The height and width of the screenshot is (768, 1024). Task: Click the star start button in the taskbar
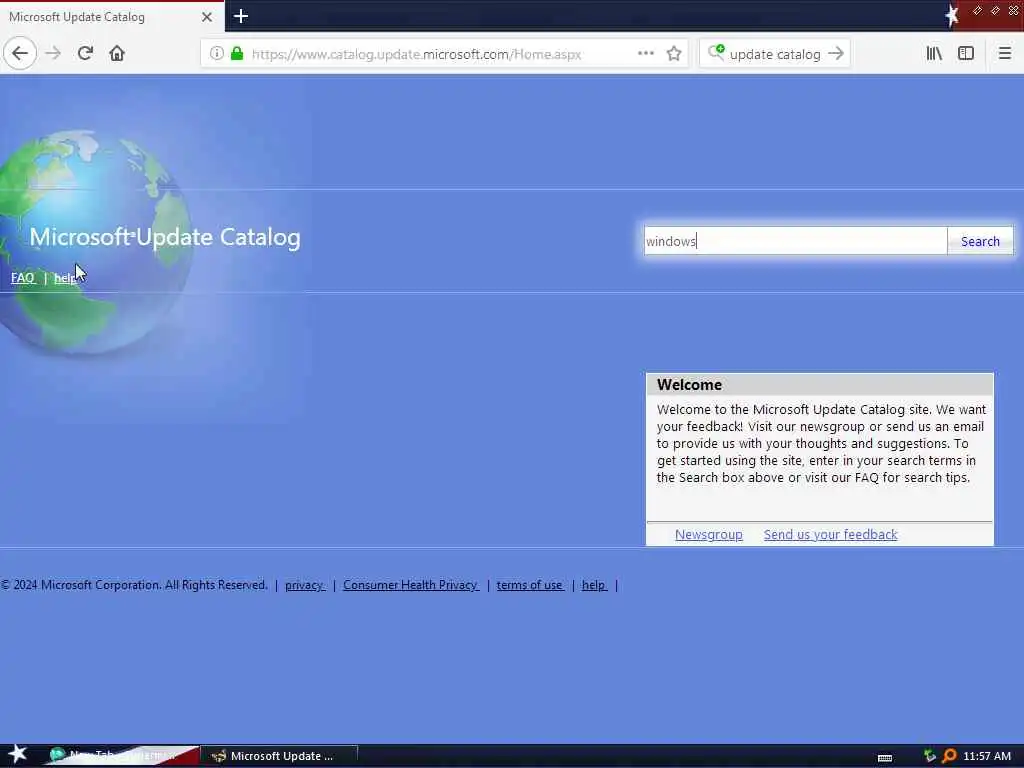18,755
